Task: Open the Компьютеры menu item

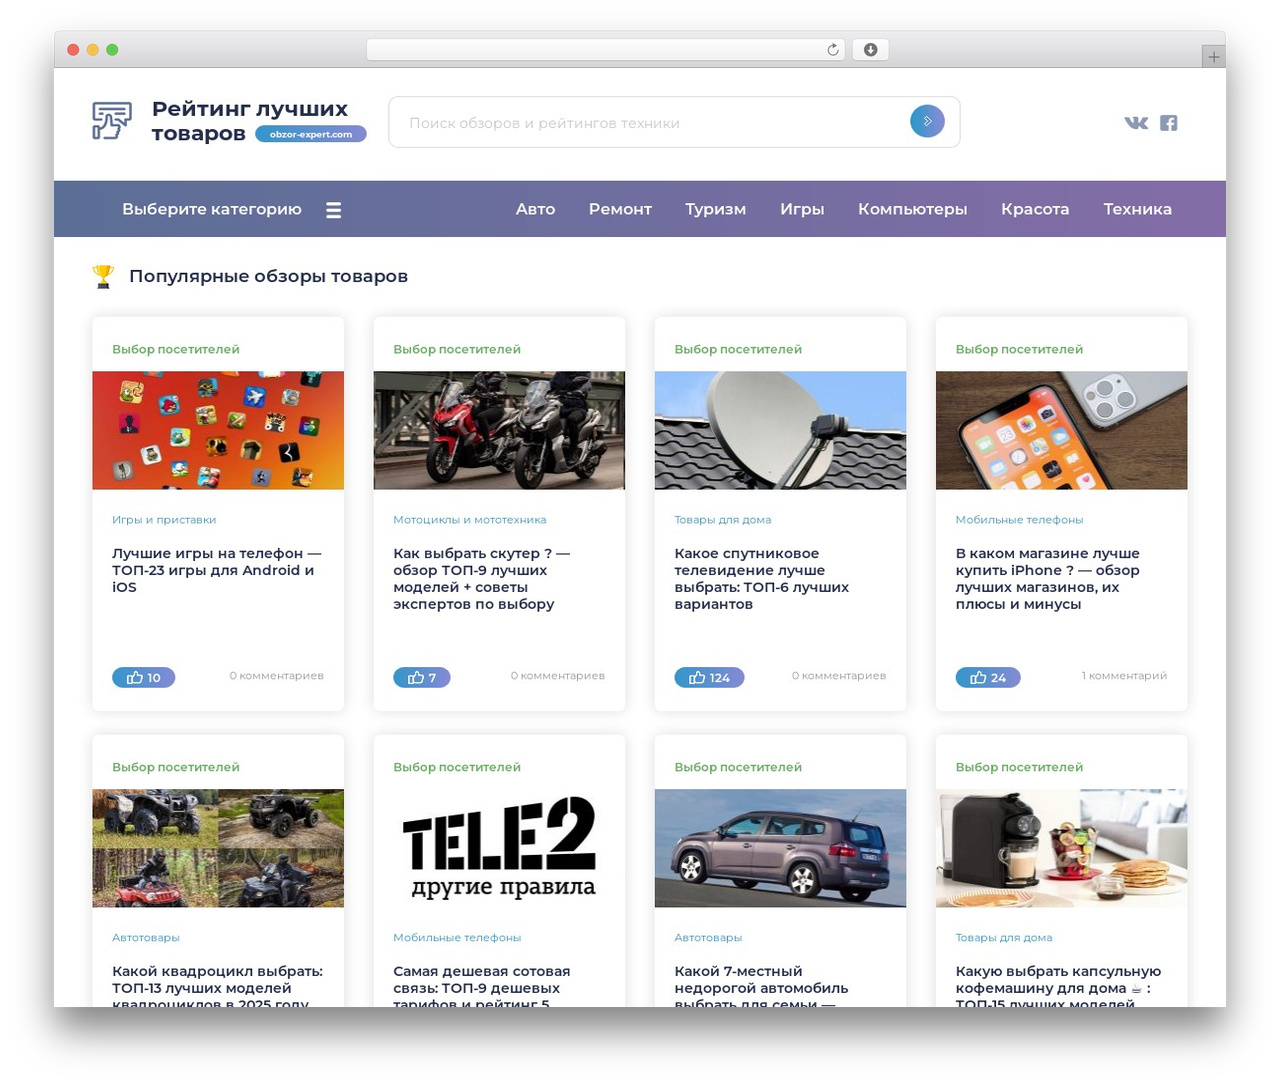Action: click(x=912, y=209)
